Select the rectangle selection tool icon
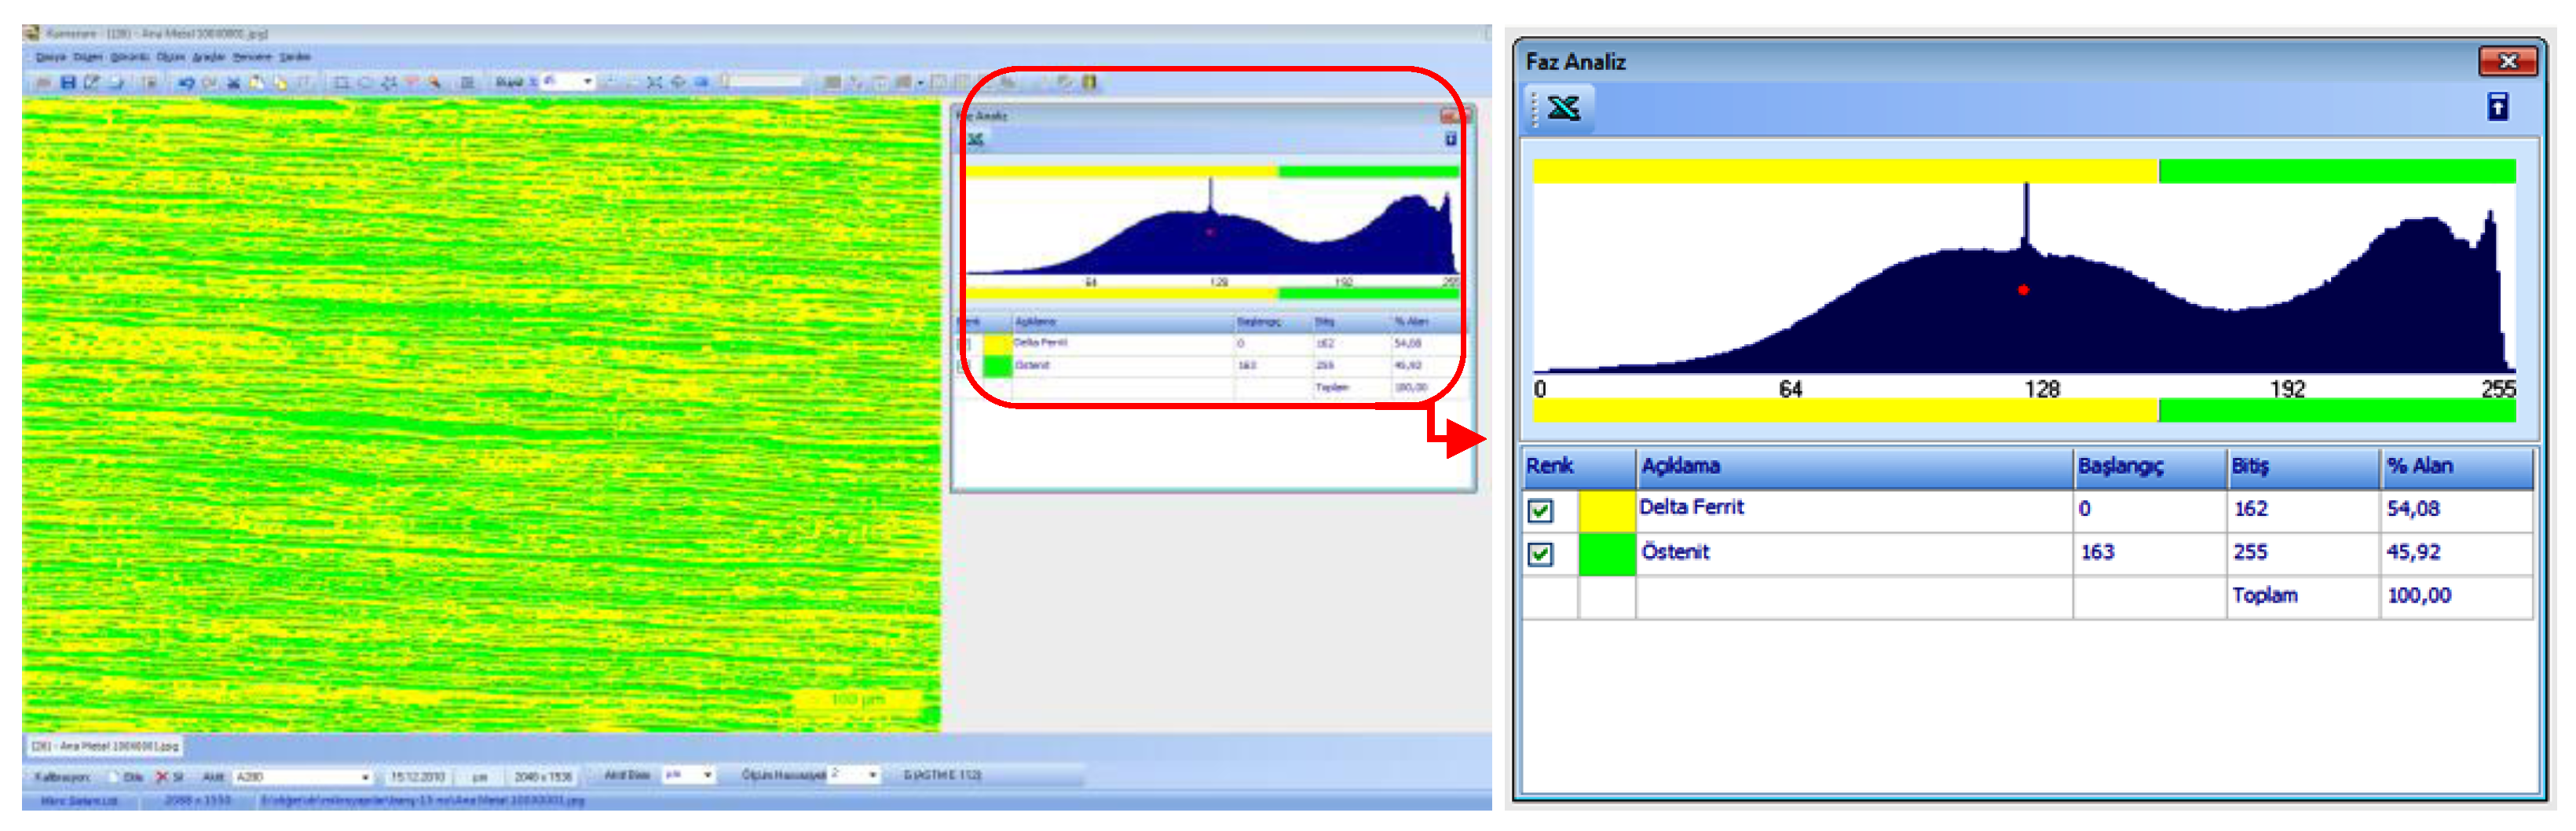Screen dimensions: 2576x831 point(341,82)
